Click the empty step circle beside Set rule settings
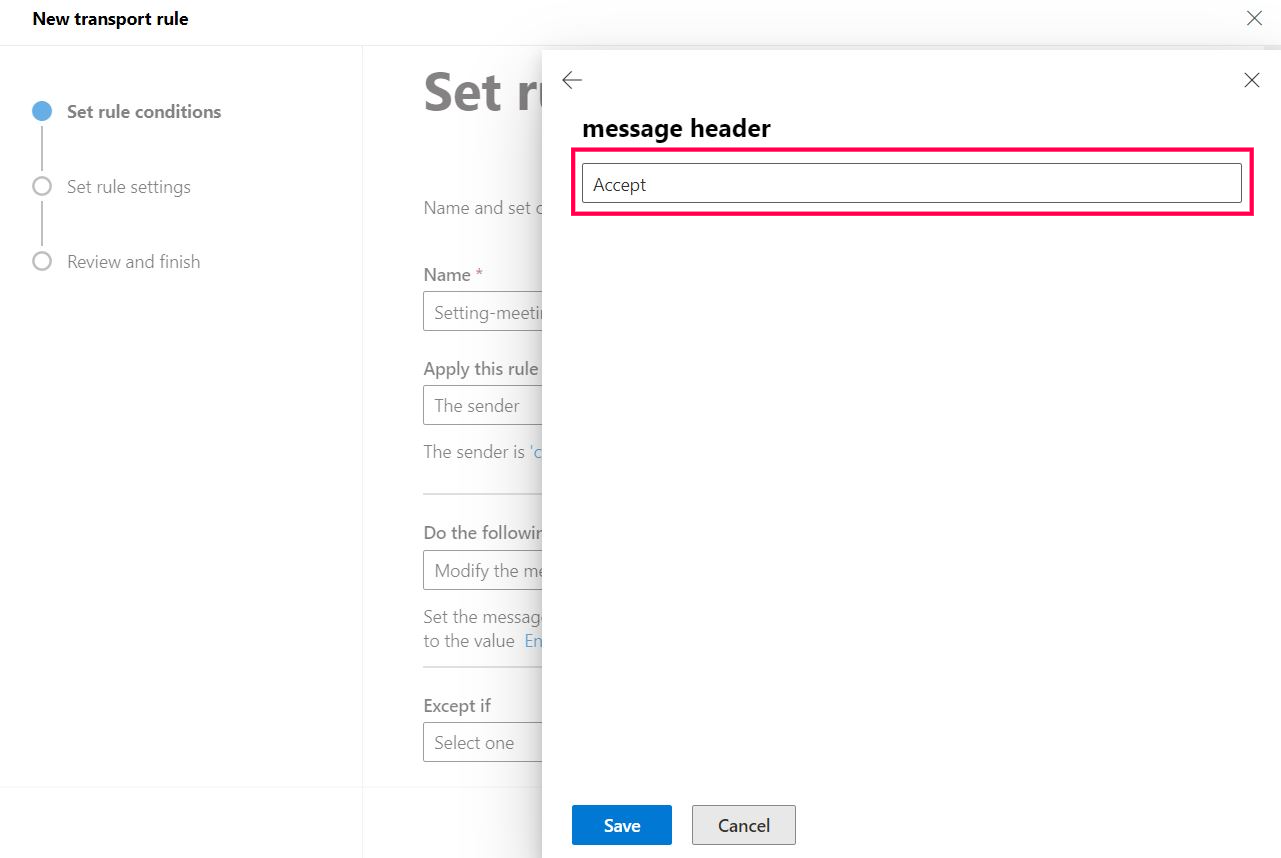The image size is (1281, 858). (42, 186)
